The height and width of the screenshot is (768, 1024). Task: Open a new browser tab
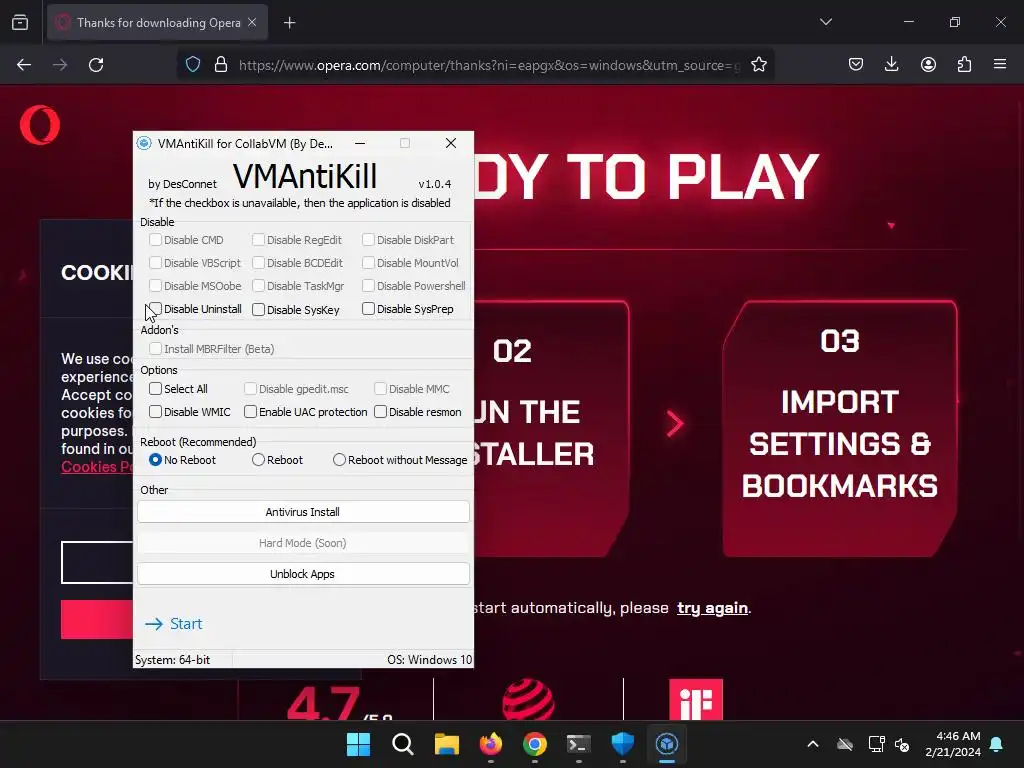coord(289,23)
